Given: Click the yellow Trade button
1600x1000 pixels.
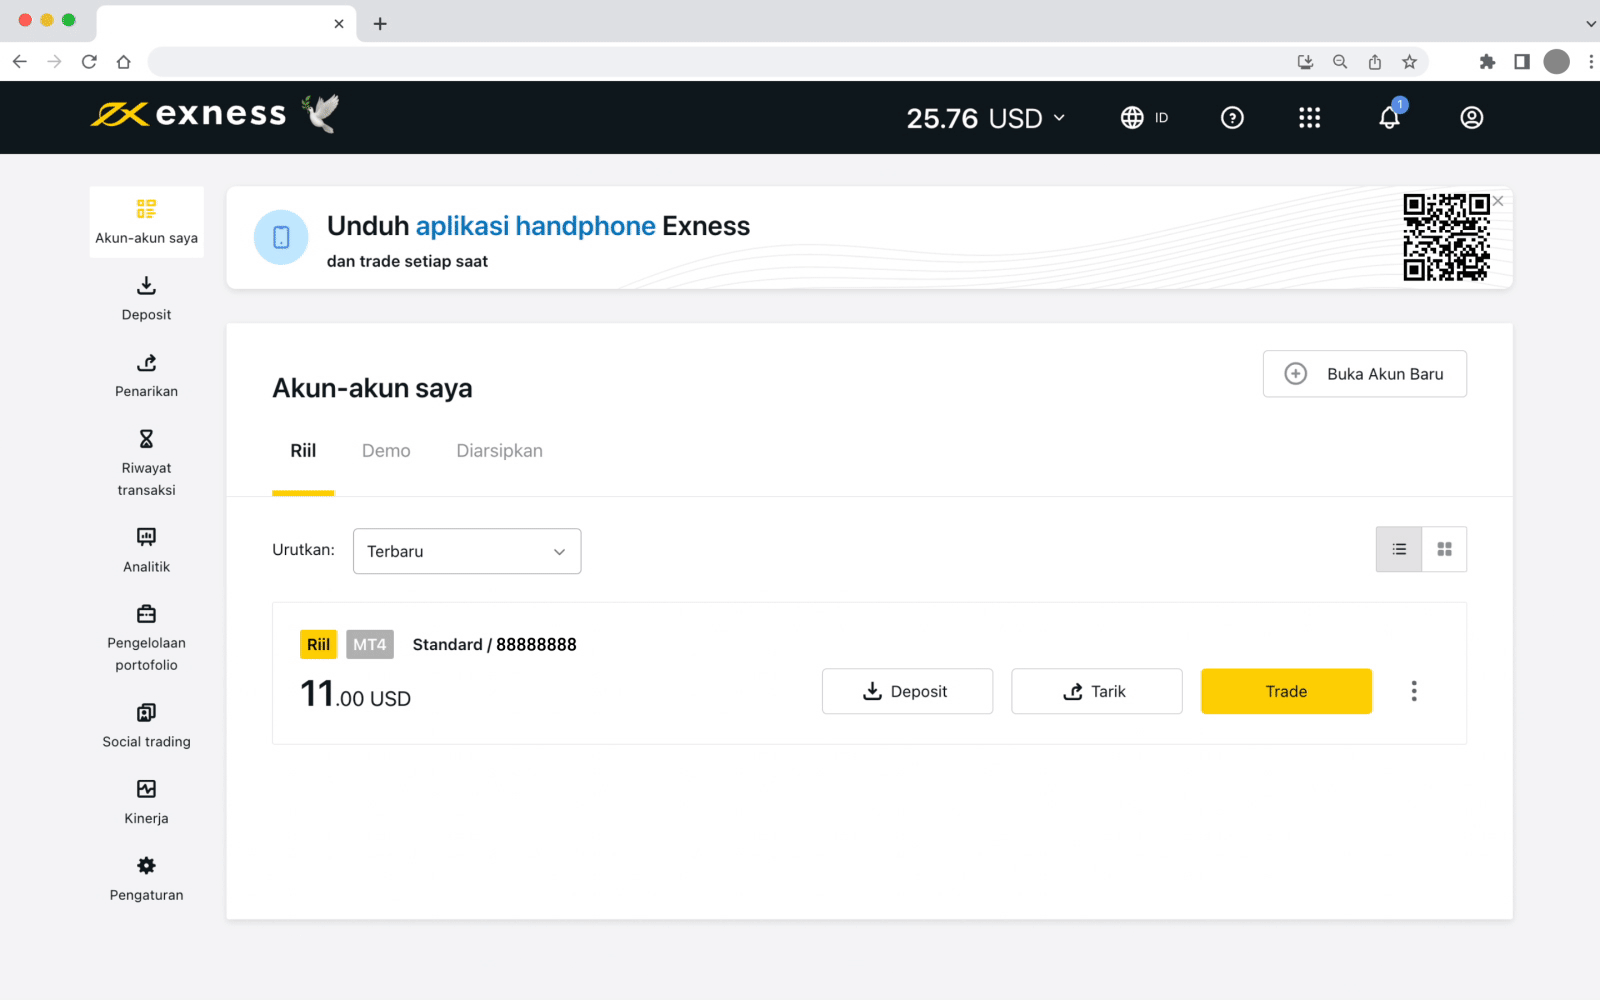Looking at the screenshot, I should 1286,691.
